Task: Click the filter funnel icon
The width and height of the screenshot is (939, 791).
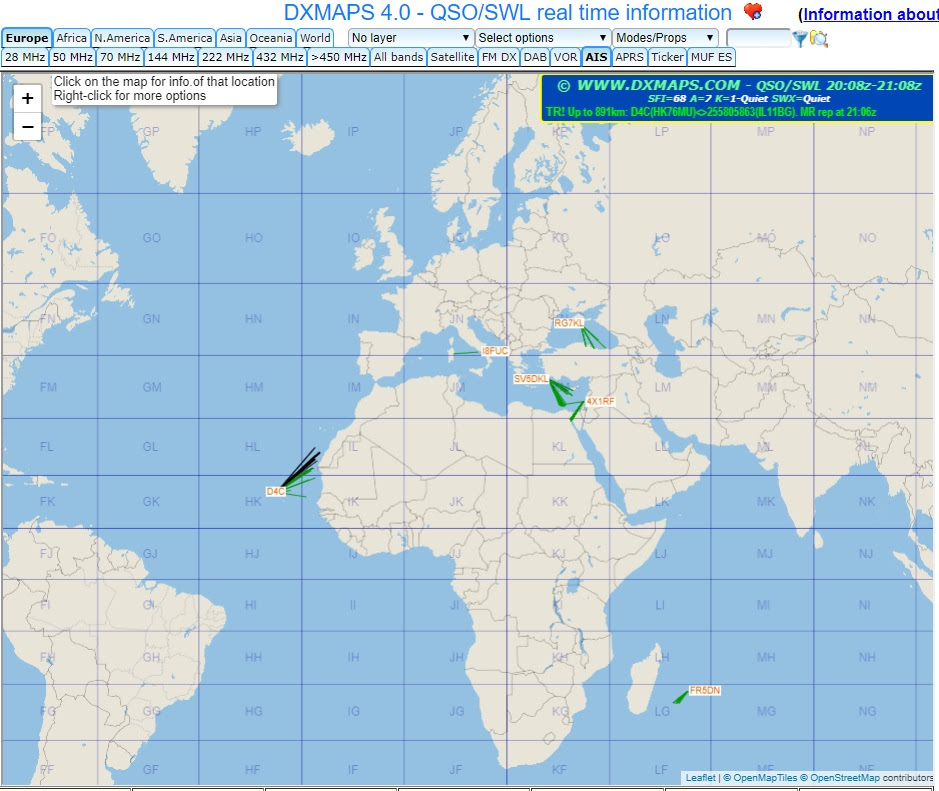Action: click(x=800, y=38)
